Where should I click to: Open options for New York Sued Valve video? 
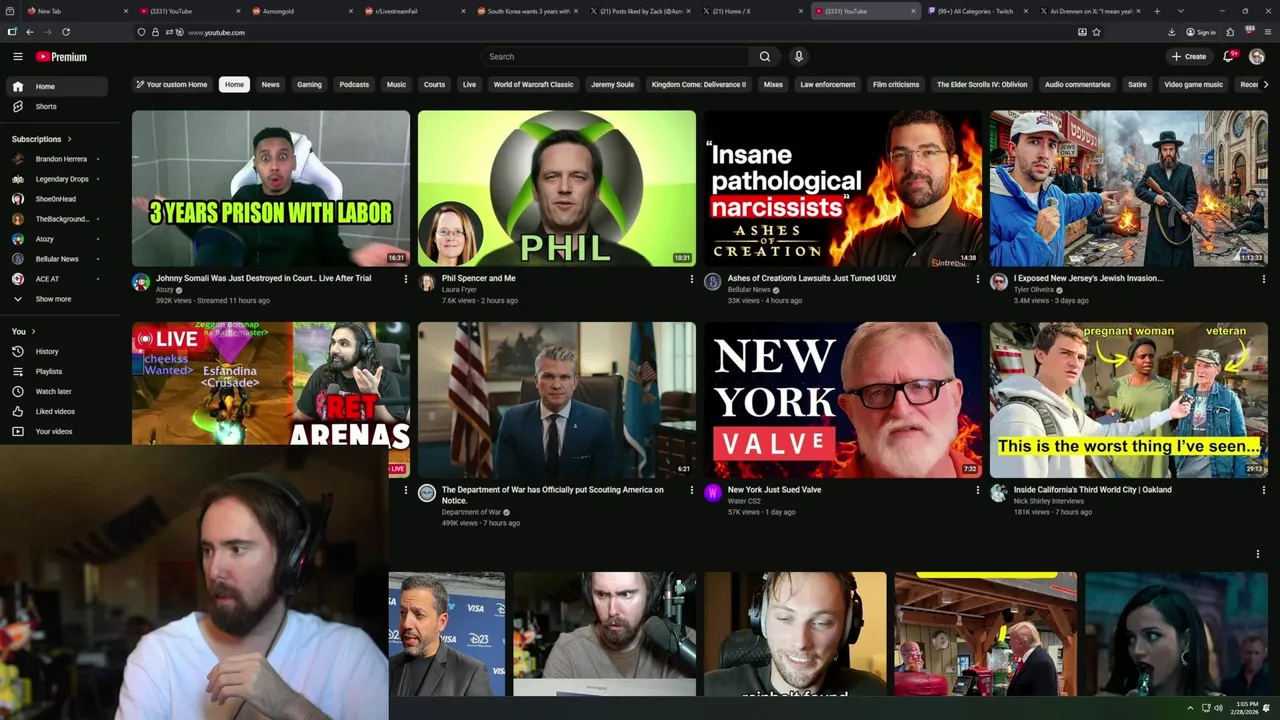click(977, 490)
